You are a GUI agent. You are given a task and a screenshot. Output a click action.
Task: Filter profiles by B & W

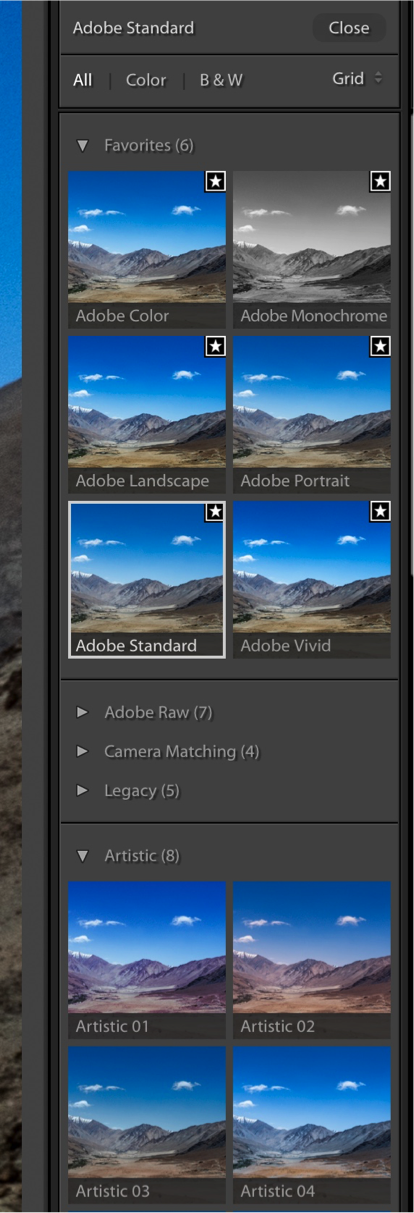click(x=221, y=80)
